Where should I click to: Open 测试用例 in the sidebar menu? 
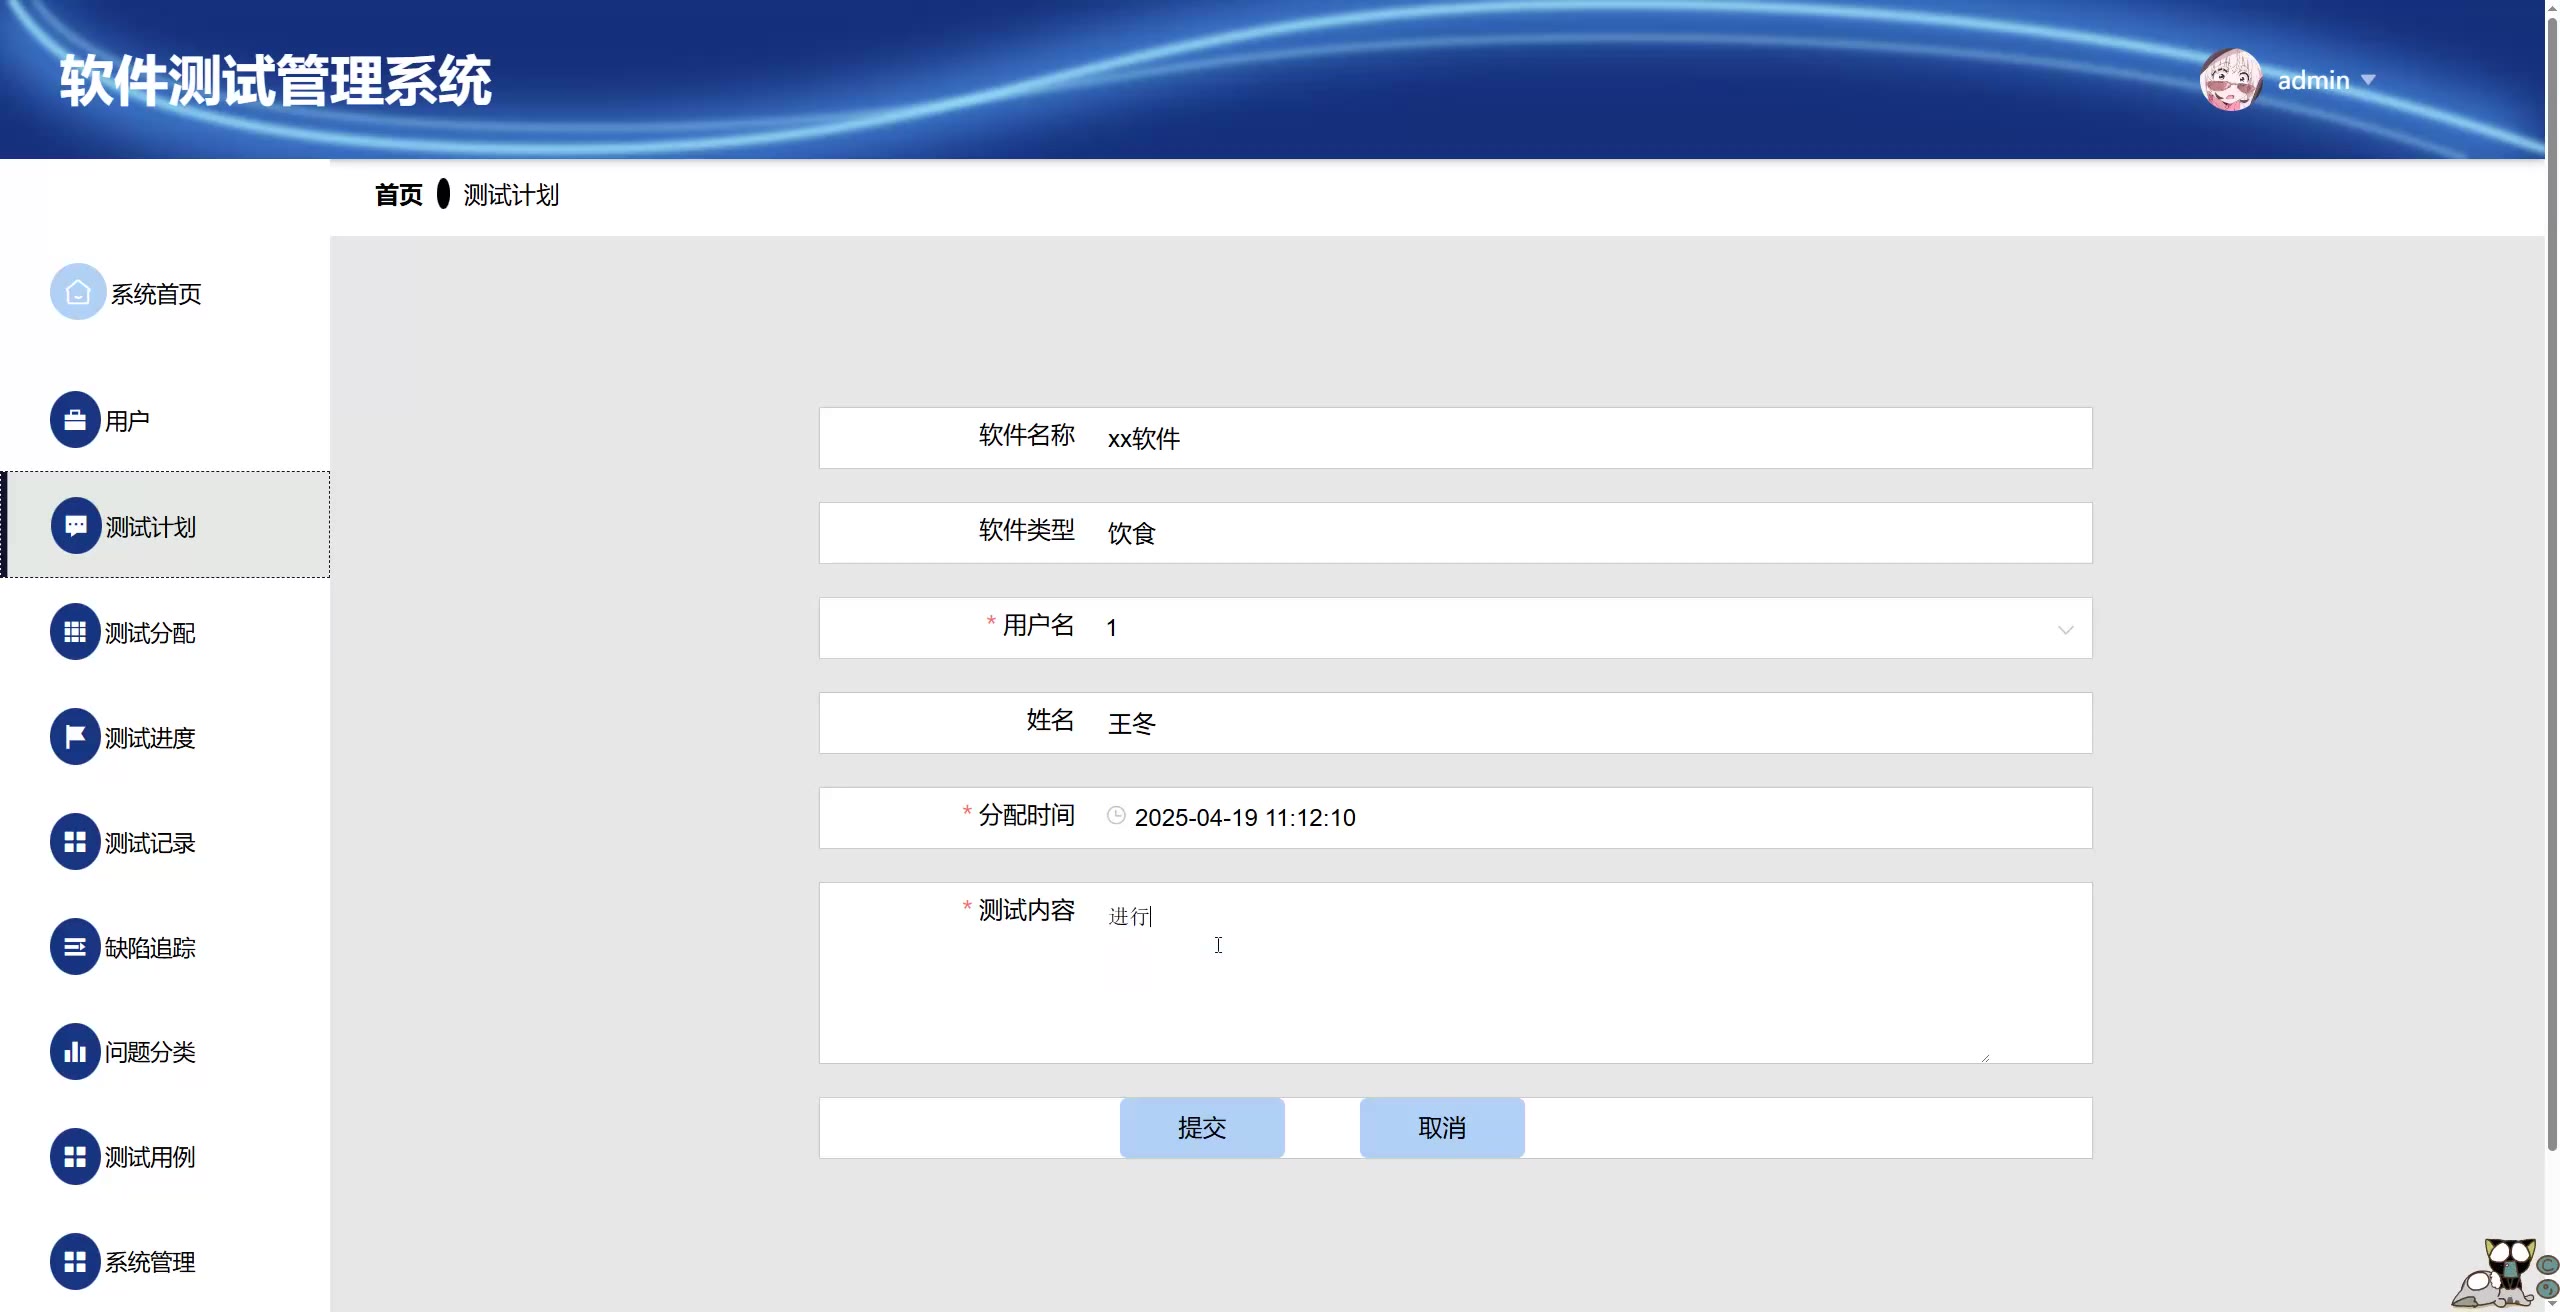pos(150,1157)
